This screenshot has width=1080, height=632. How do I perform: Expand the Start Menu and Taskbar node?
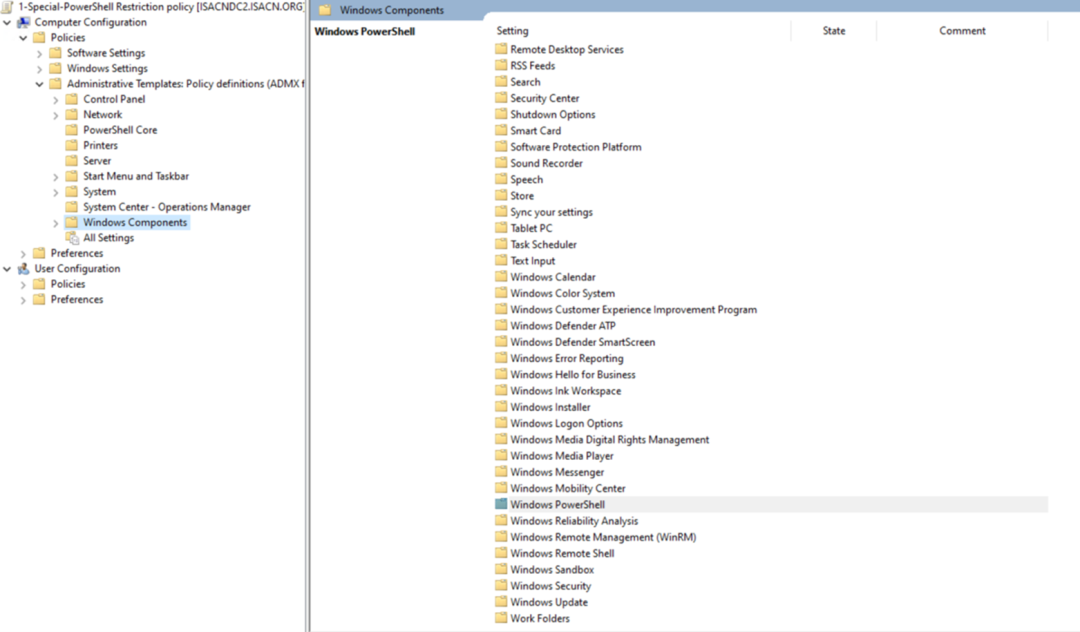[x=56, y=177]
